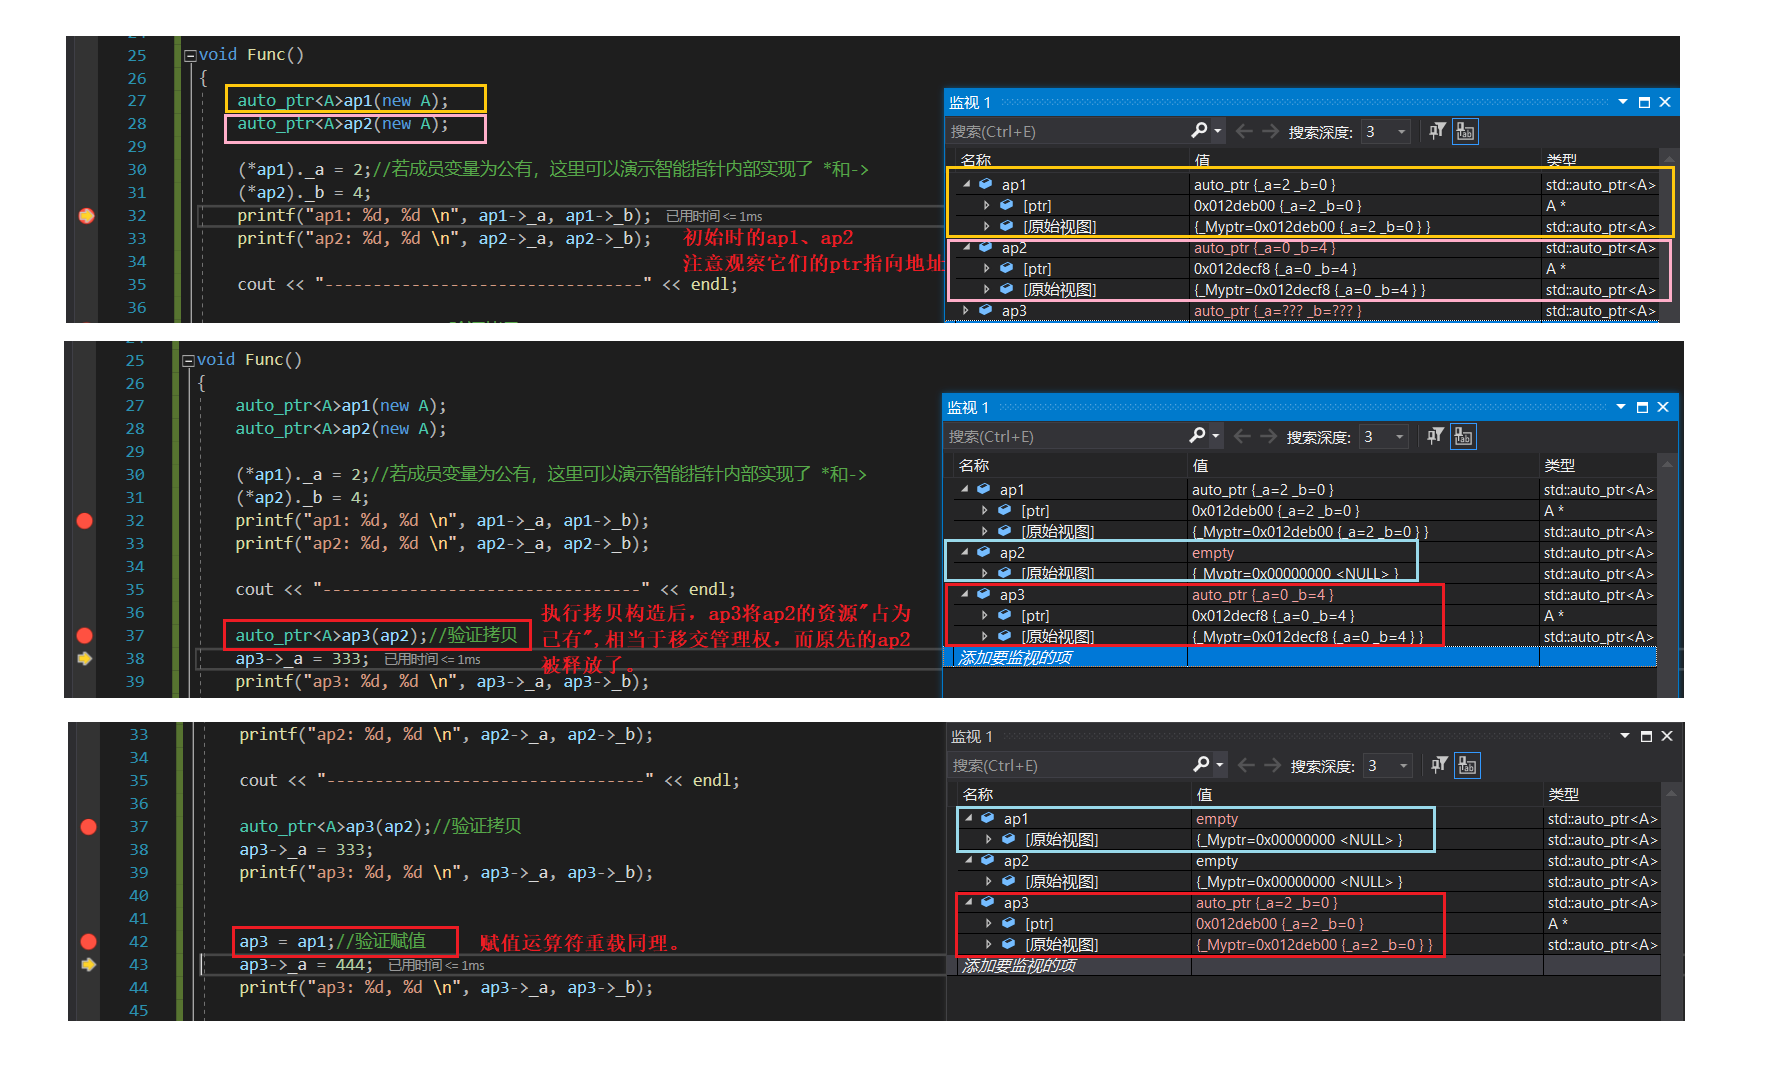Click the forward arrow in the middle watch toolbar

1268,436
